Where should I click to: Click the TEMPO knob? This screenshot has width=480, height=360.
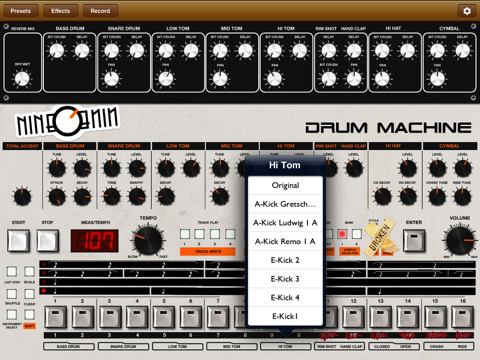(148, 240)
